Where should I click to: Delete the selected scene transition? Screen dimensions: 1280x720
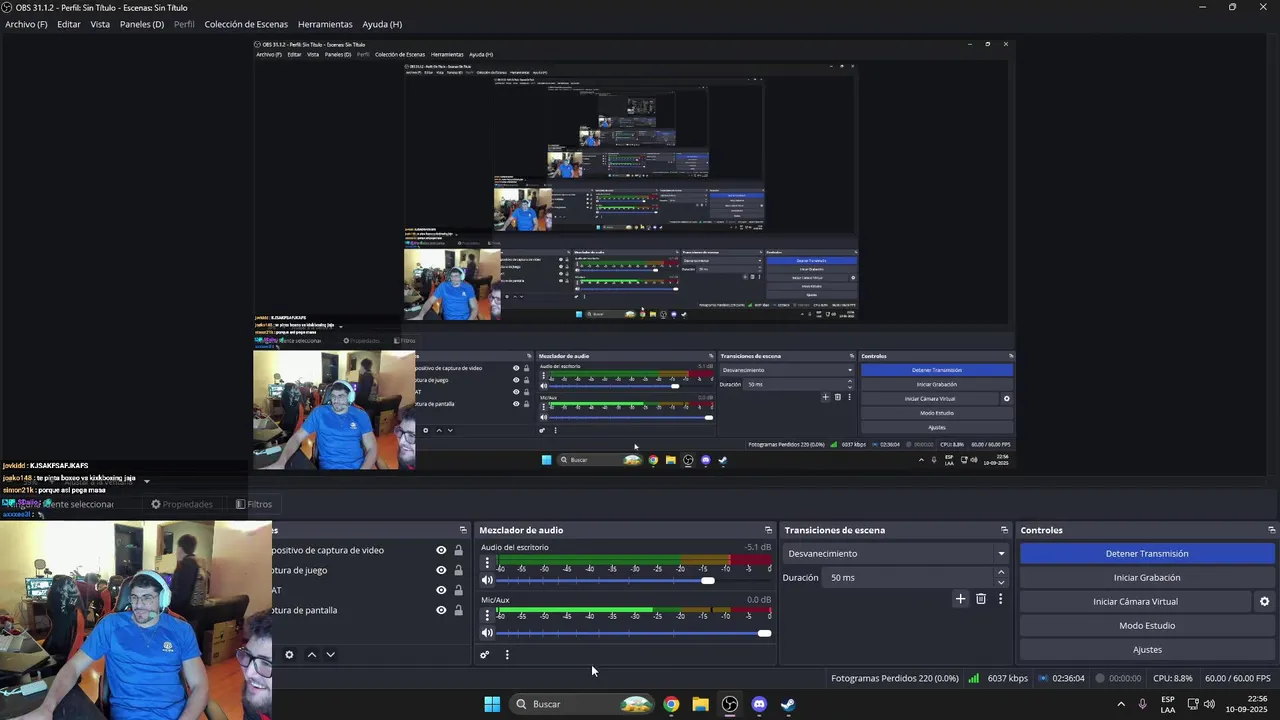point(981,599)
